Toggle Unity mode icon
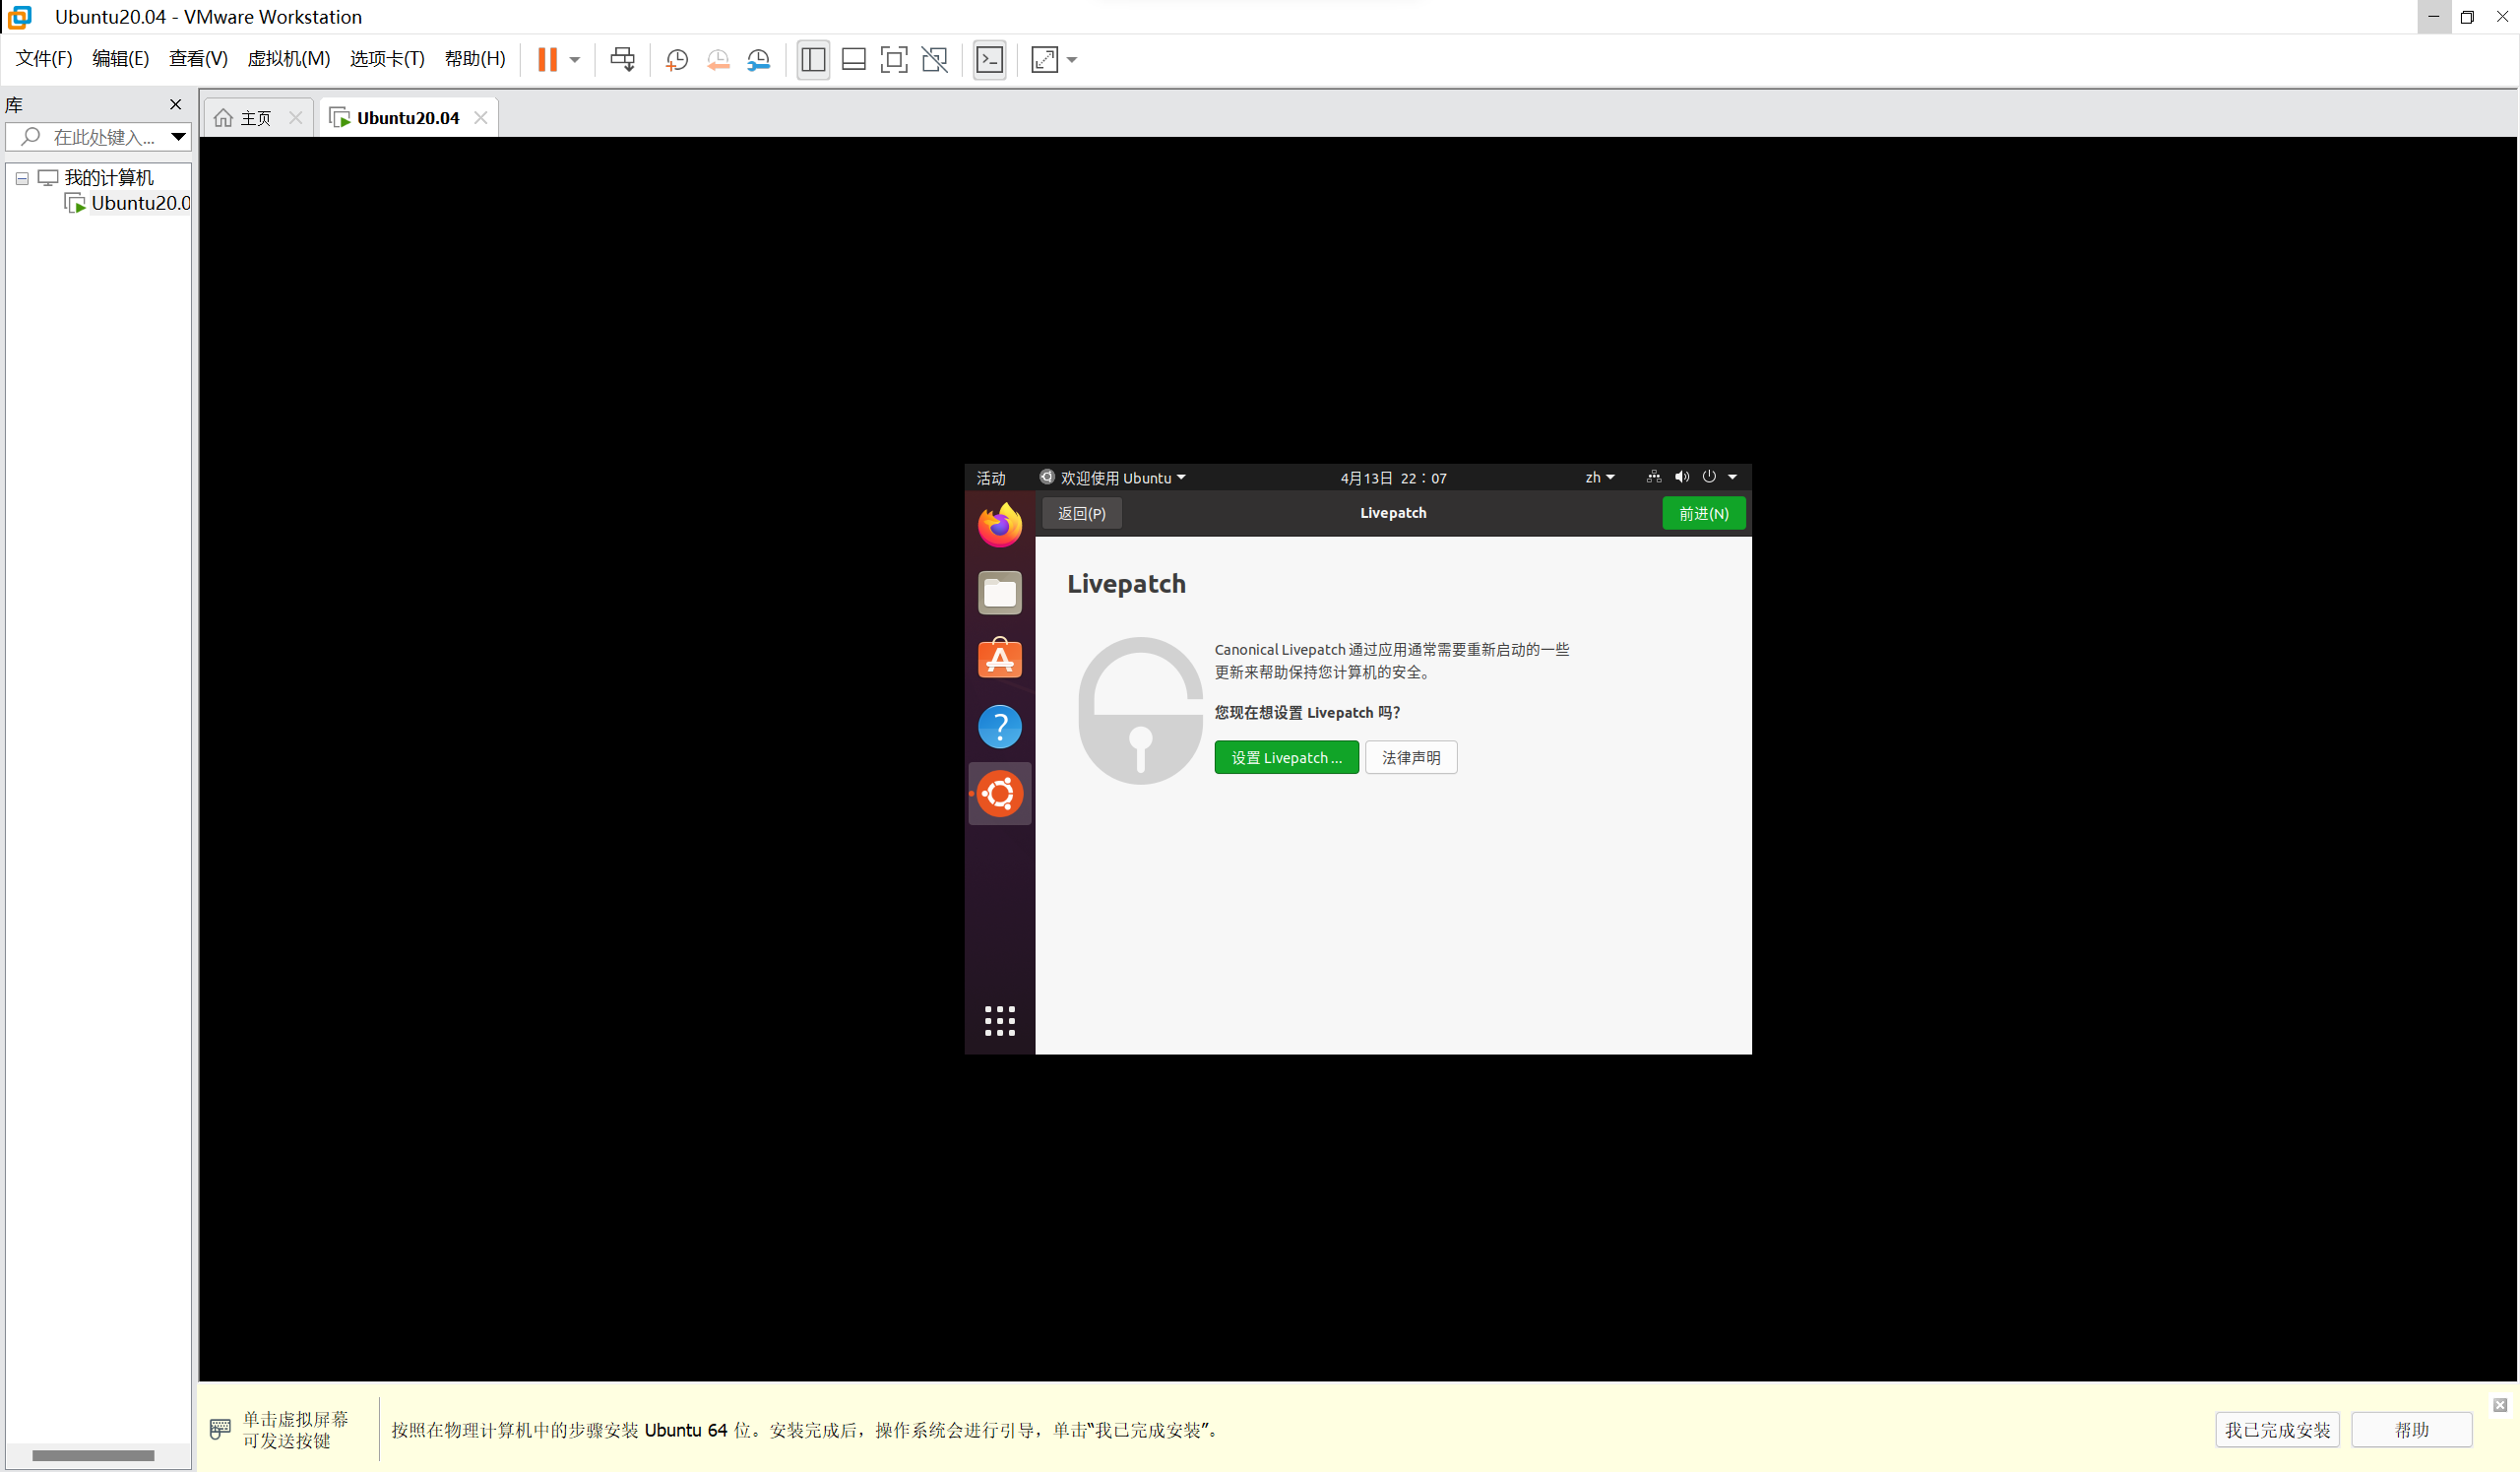Viewport: 2520px width, 1472px height. [x=935, y=59]
